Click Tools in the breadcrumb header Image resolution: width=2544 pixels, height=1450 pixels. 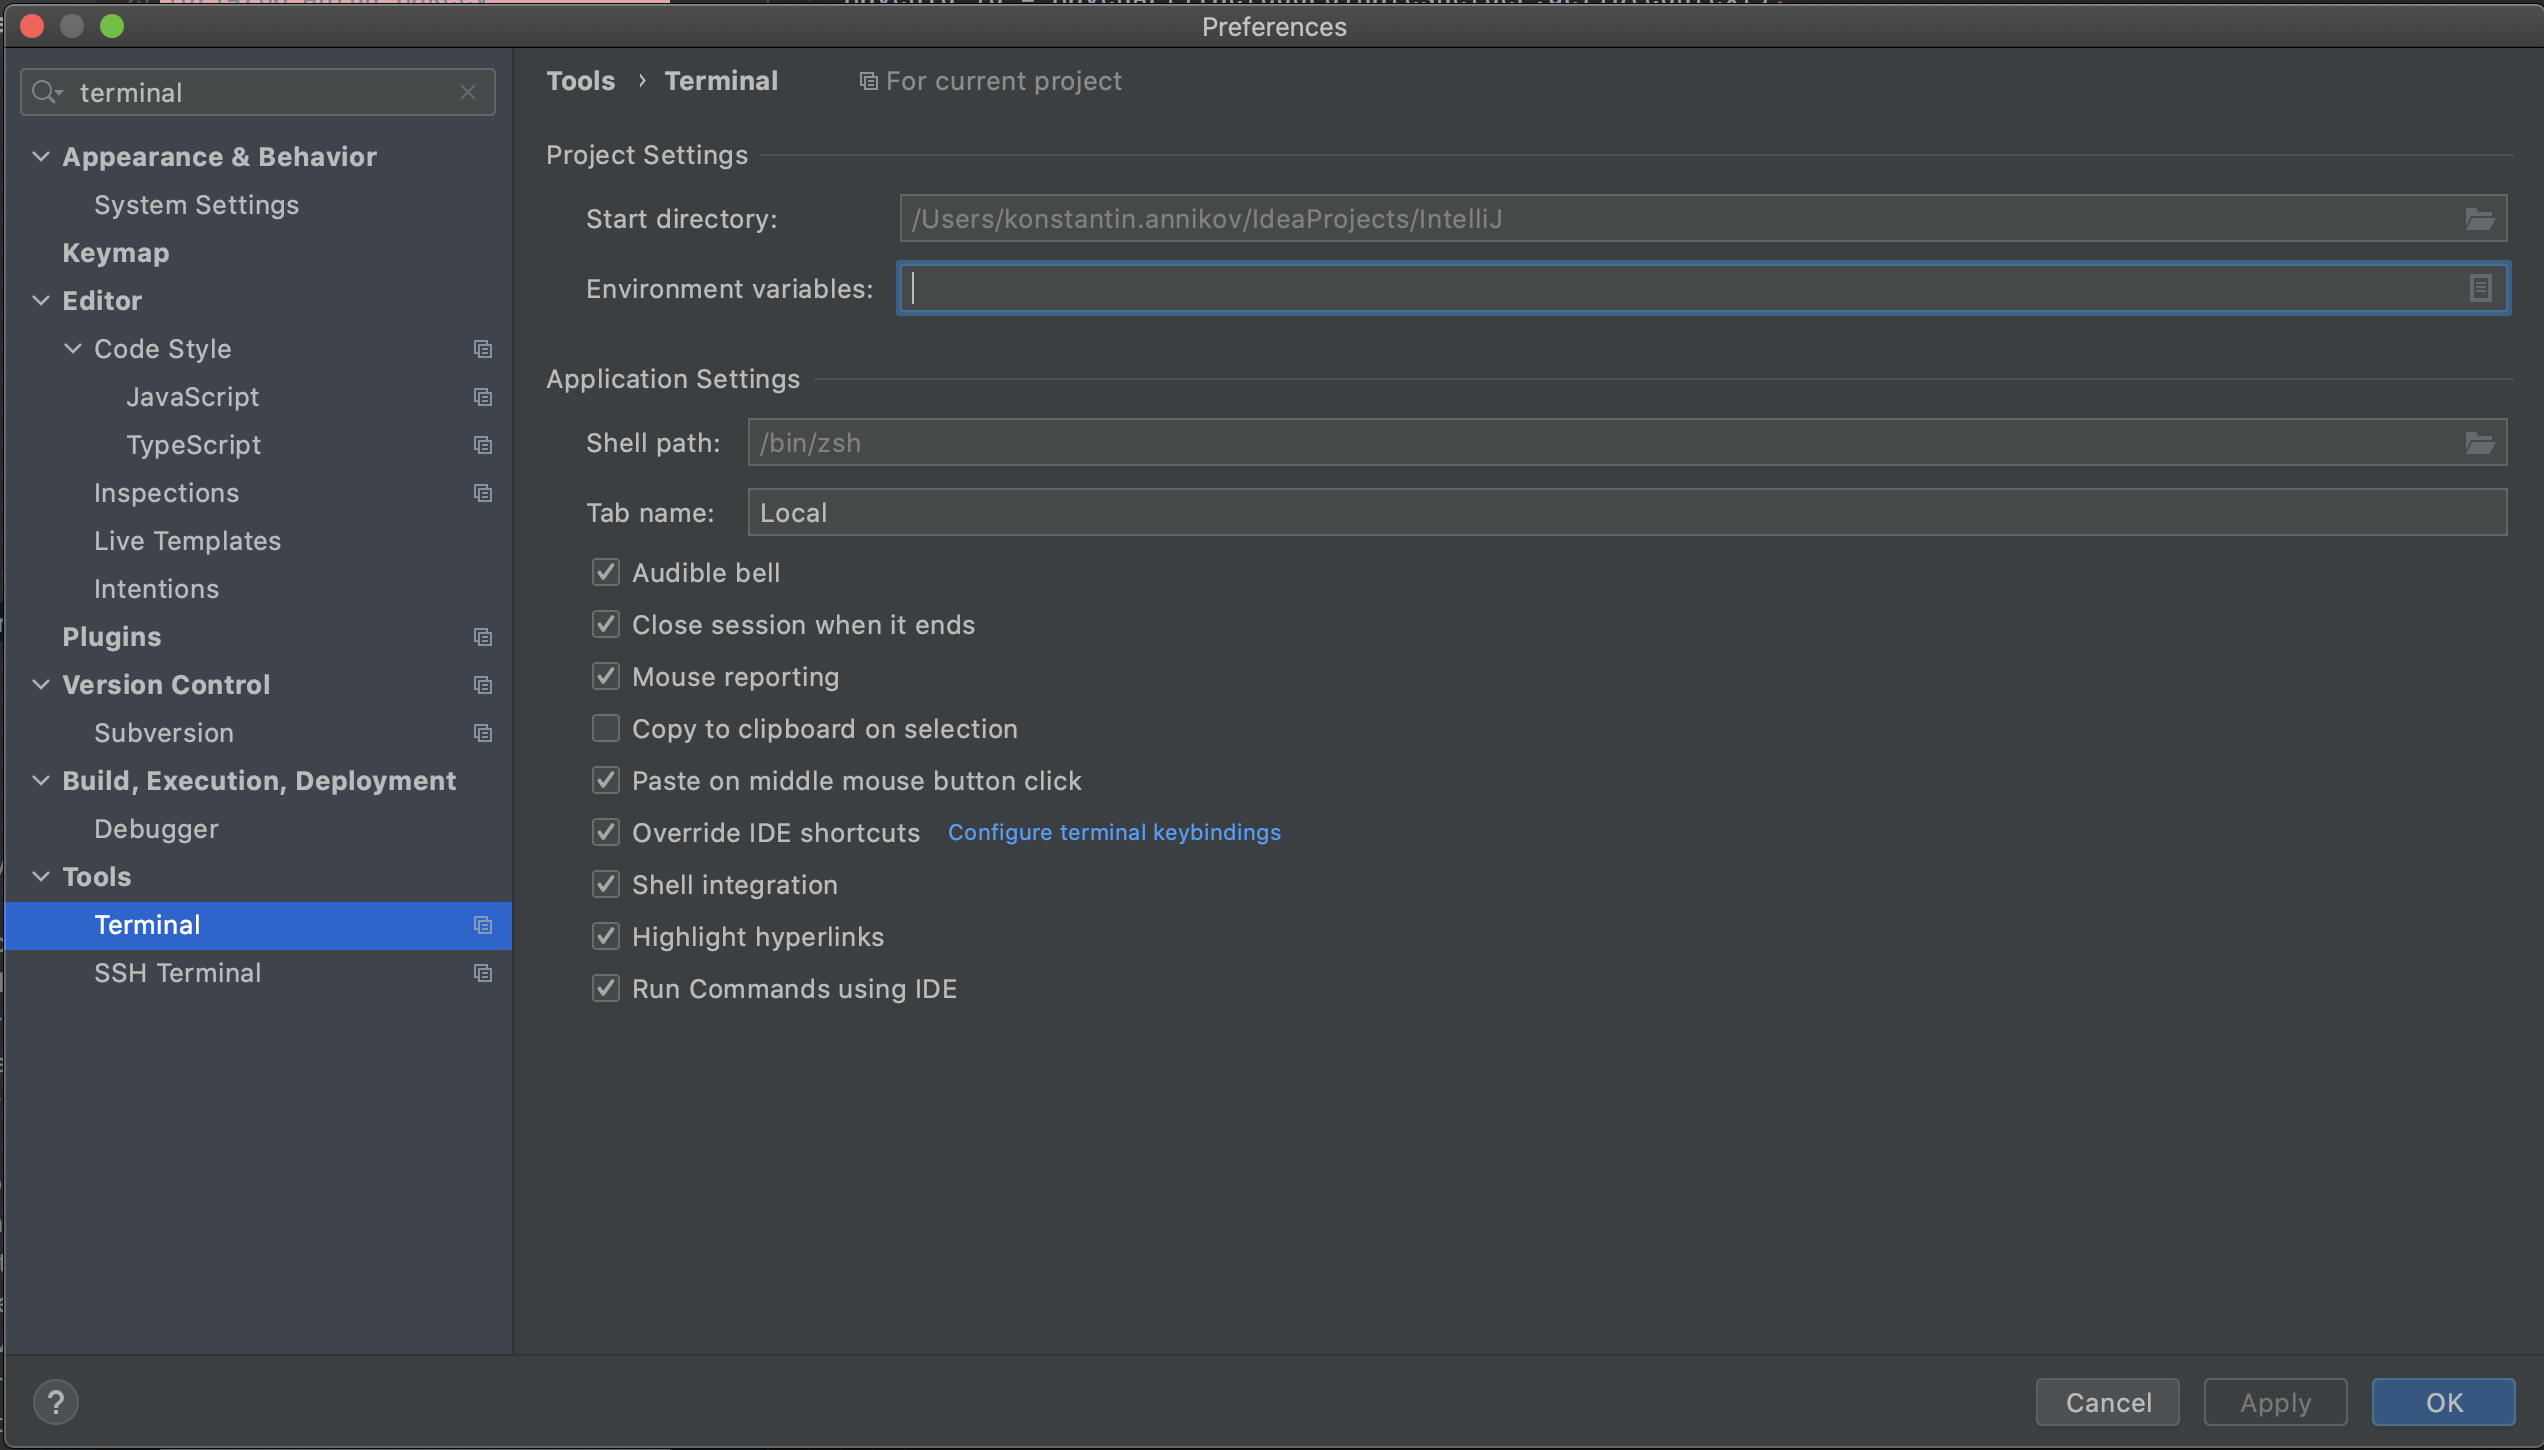pos(581,81)
